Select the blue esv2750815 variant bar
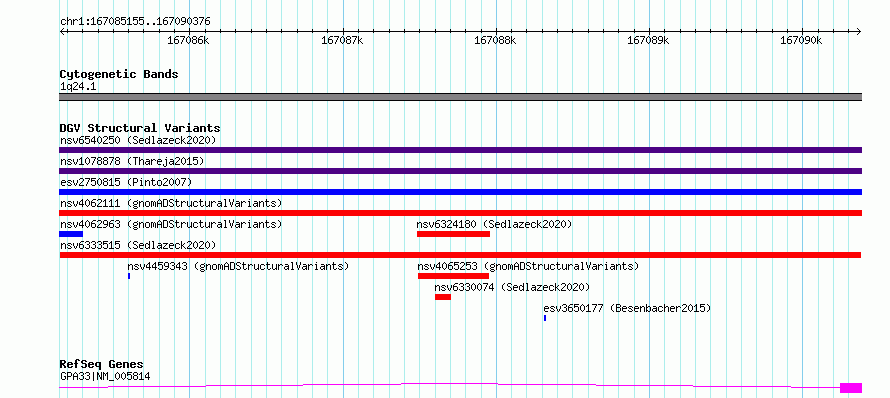This screenshot has height=398, width=890. [x=460, y=192]
